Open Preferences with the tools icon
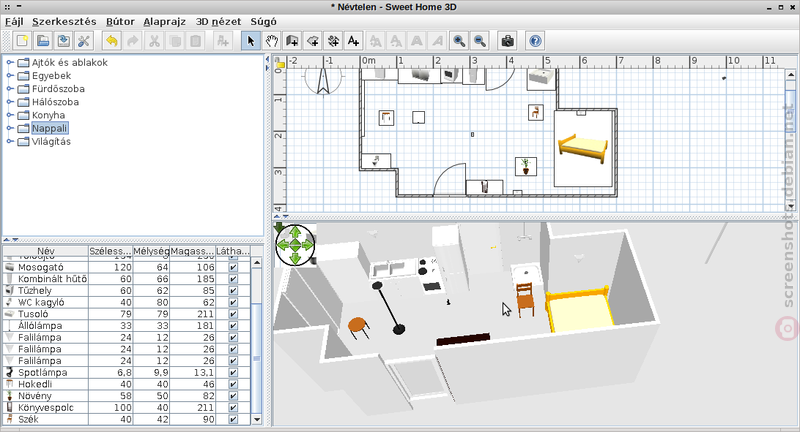Screen dimensions: 800x432 point(84,41)
